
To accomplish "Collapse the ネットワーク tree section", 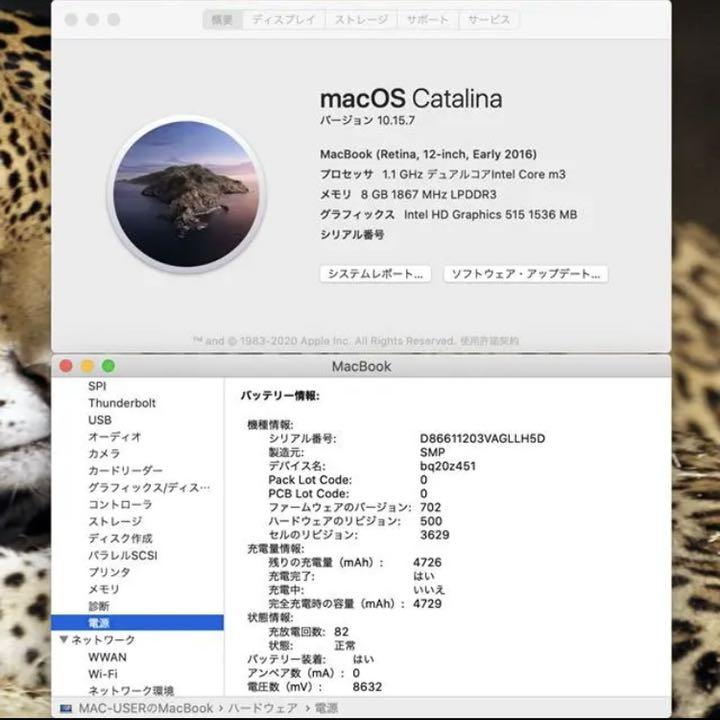I will pos(64,640).
